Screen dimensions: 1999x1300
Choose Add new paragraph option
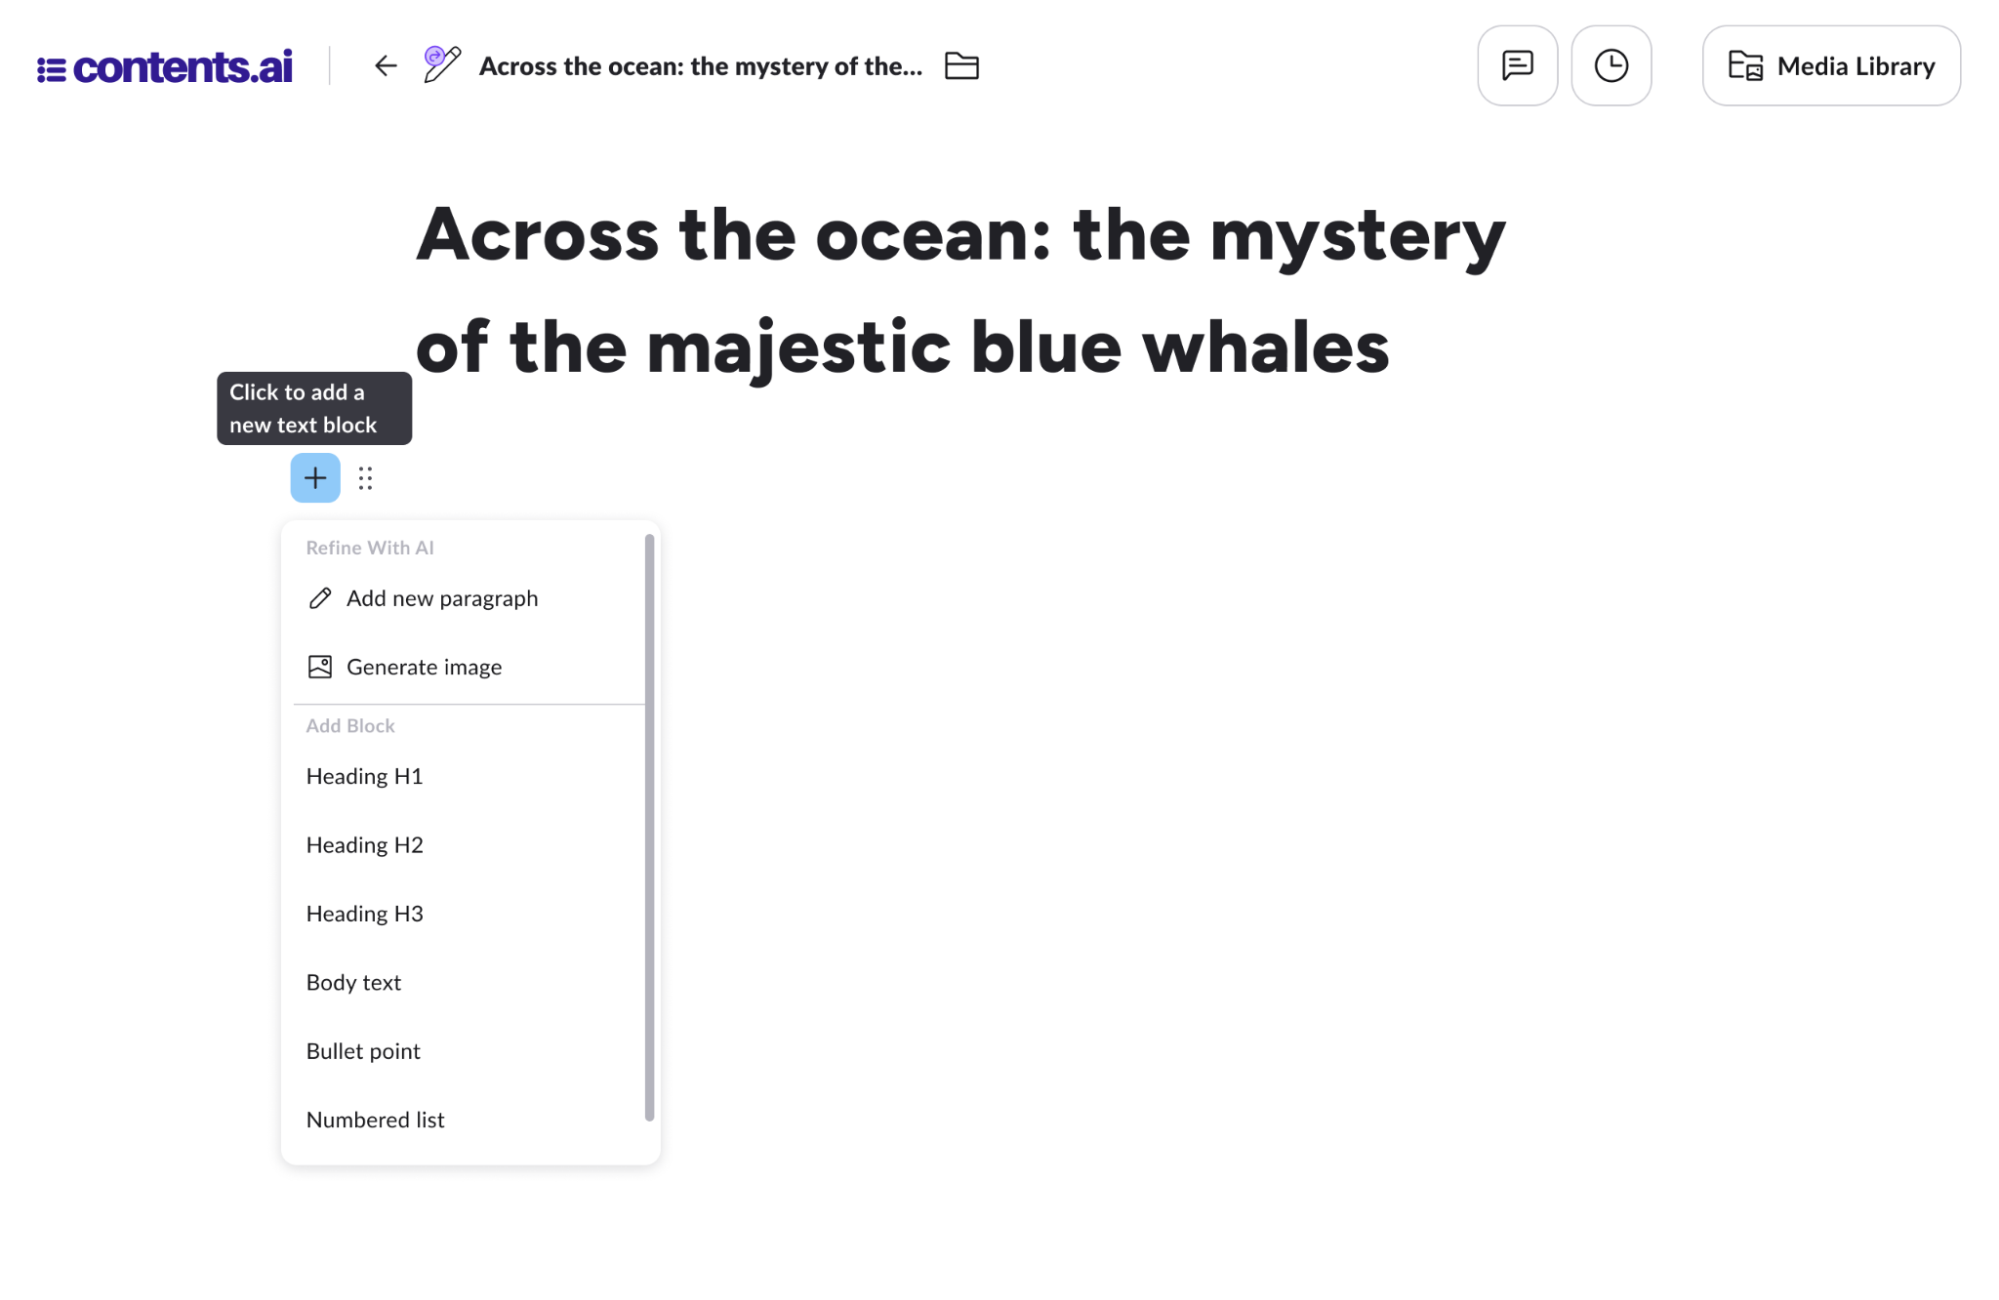[x=442, y=598]
